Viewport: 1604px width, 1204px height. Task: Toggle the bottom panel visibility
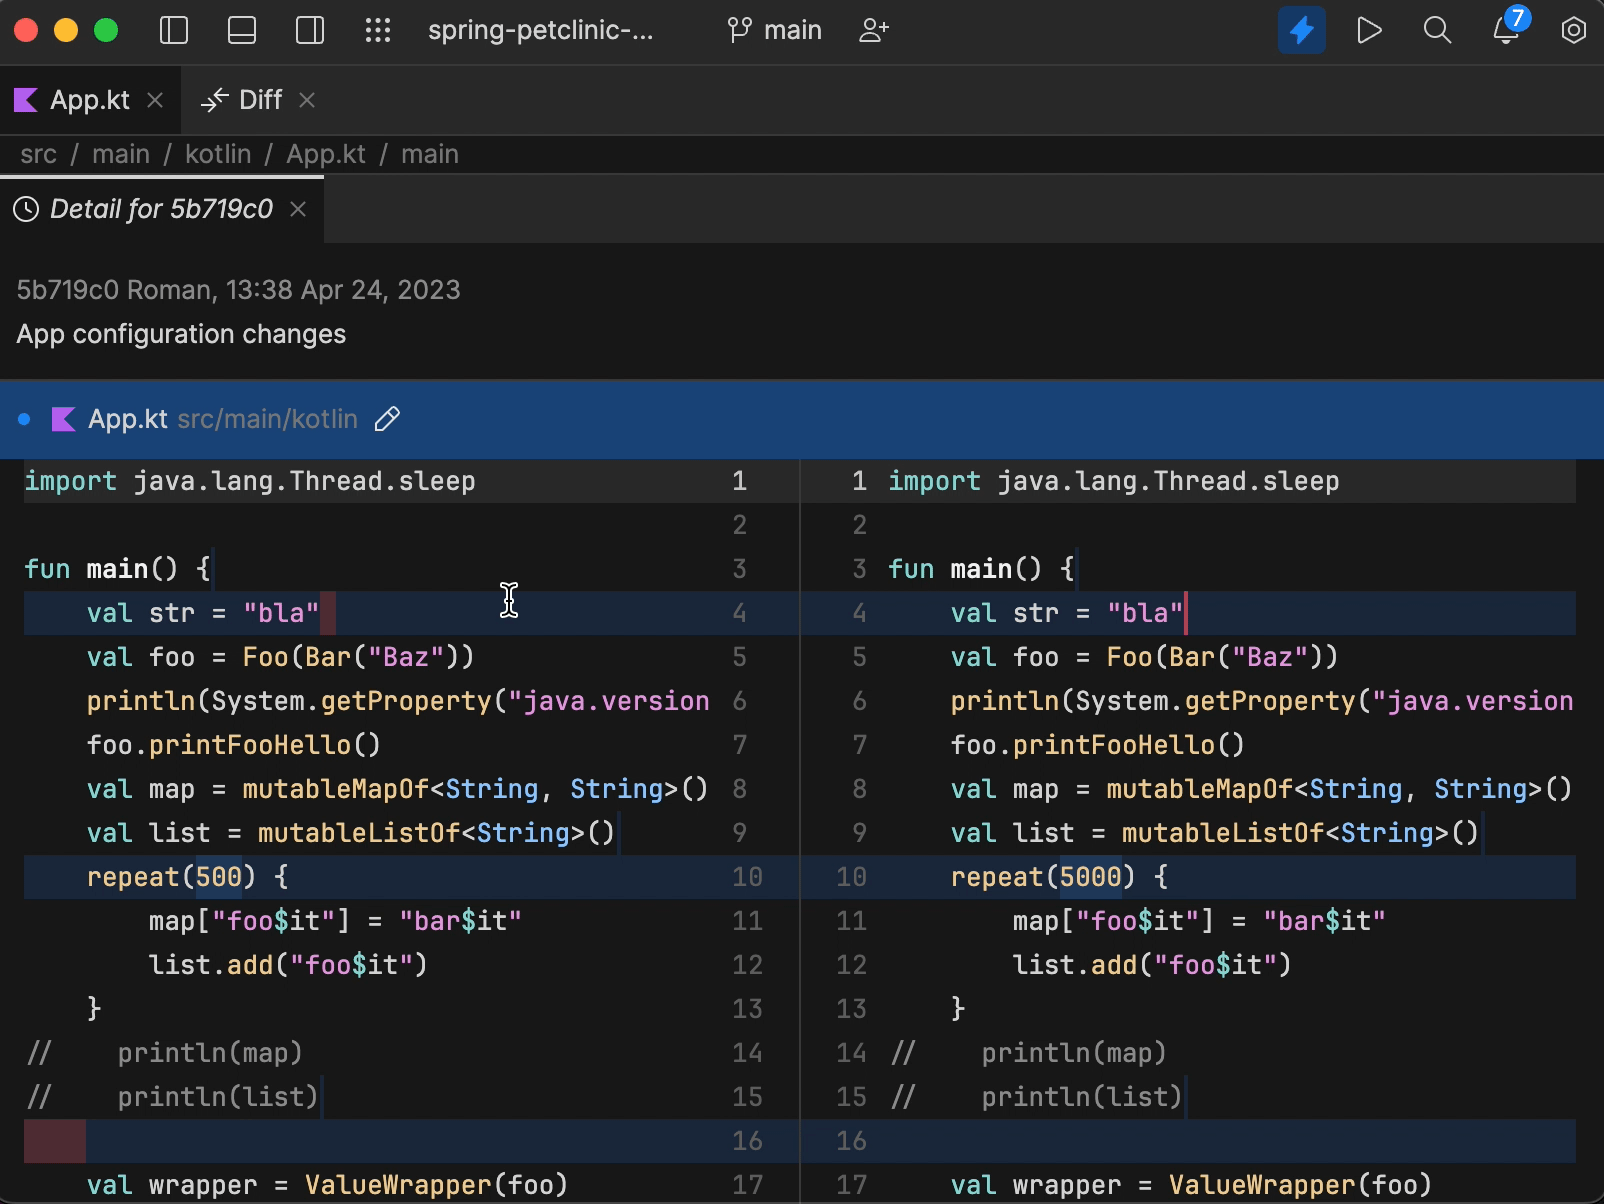(x=242, y=30)
